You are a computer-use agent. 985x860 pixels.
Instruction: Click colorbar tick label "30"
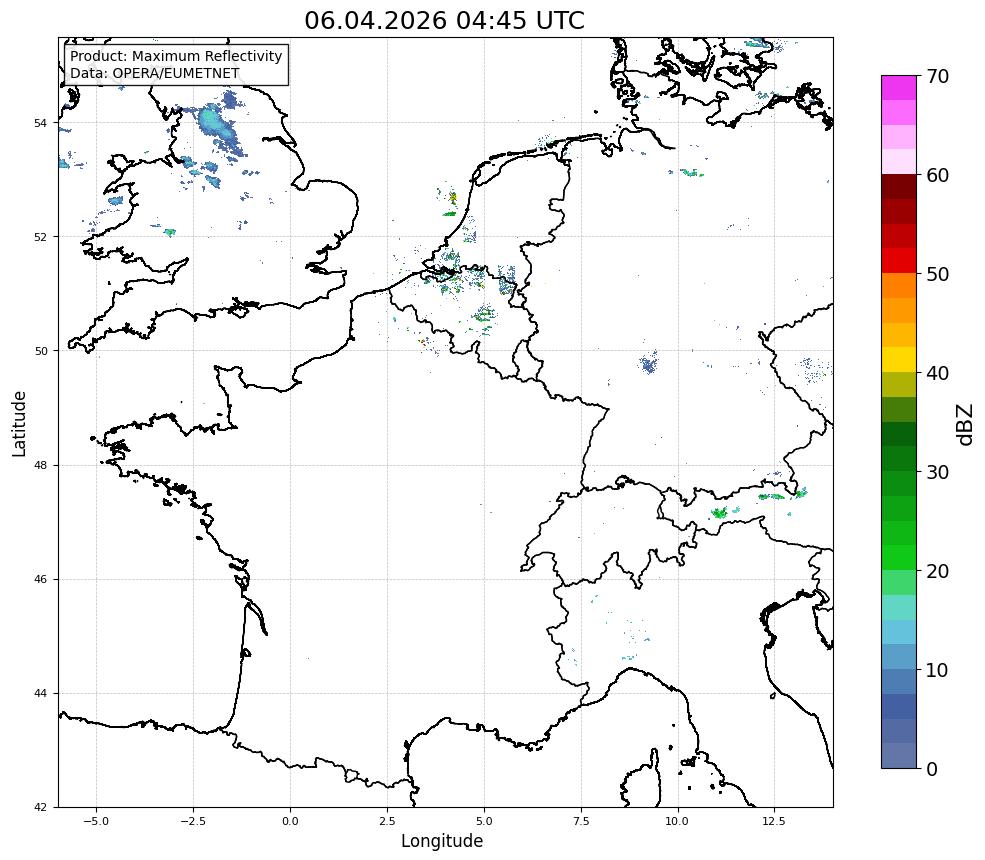coord(937,472)
